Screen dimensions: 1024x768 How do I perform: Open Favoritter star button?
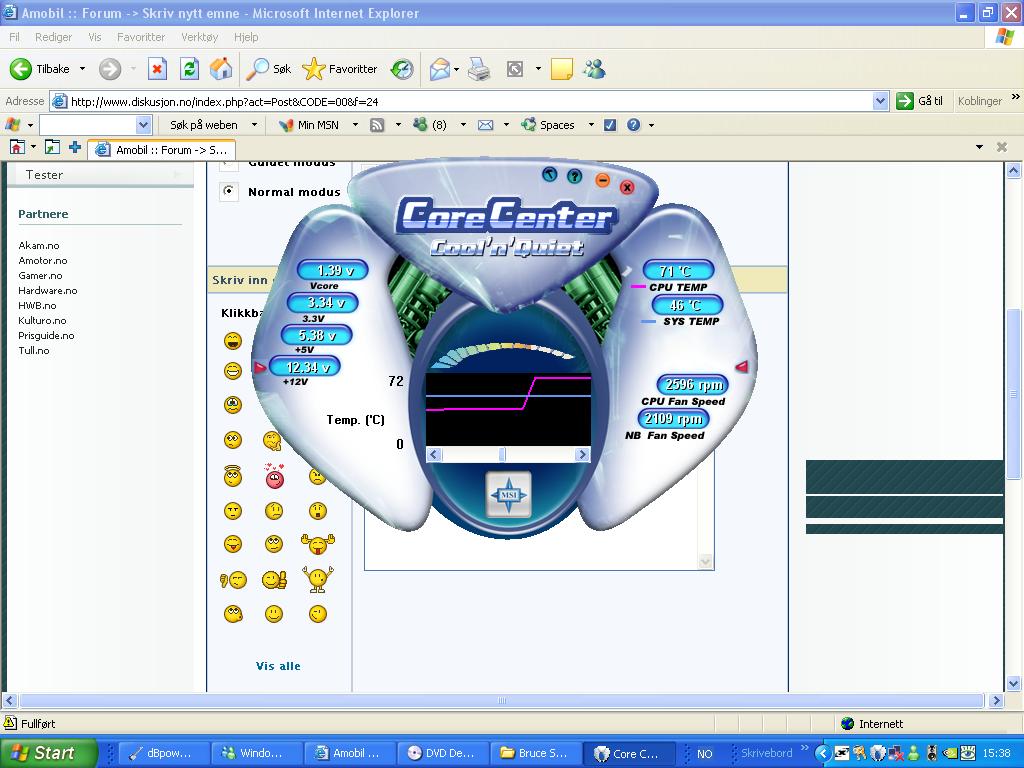(340, 69)
